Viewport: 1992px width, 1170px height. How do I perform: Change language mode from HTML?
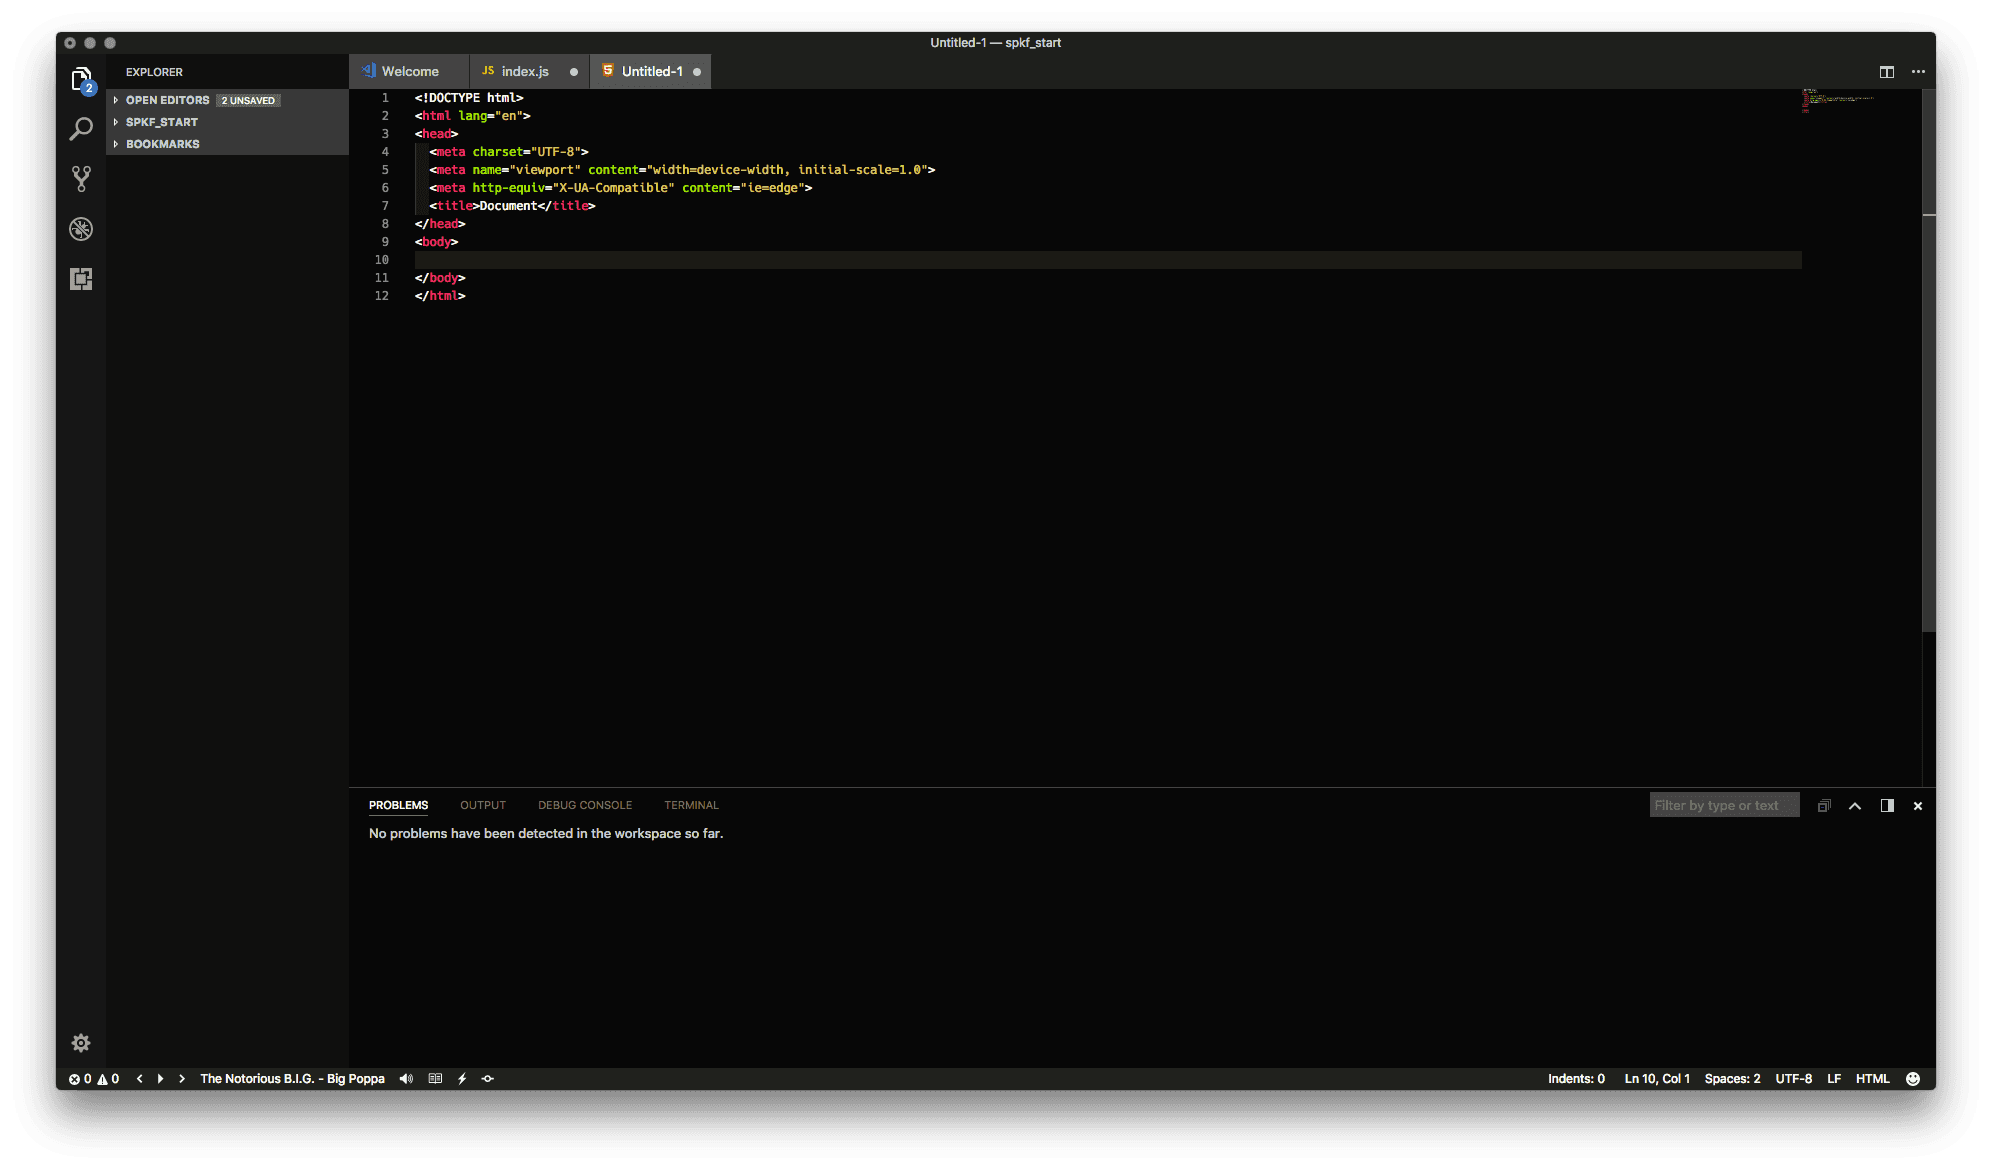tap(1872, 1079)
